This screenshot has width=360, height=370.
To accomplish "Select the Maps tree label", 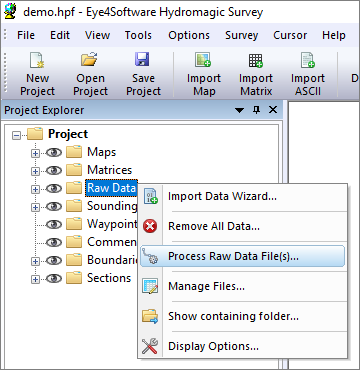I will coord(102,152).
